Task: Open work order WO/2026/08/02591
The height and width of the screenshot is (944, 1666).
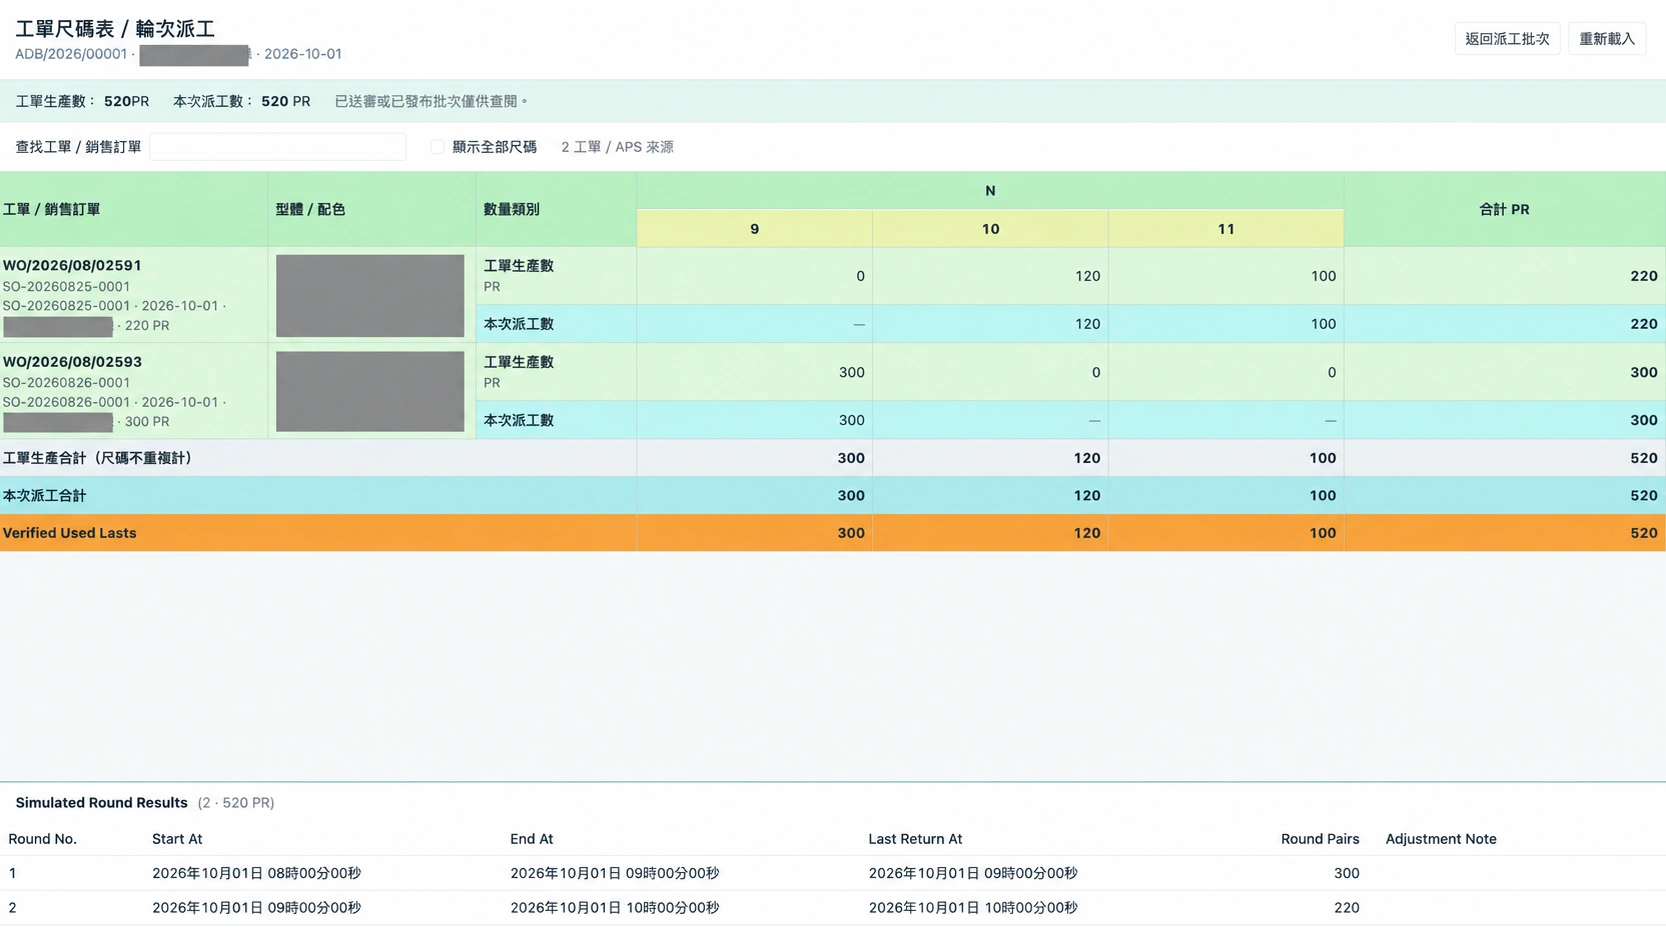Action: point(72,266)
